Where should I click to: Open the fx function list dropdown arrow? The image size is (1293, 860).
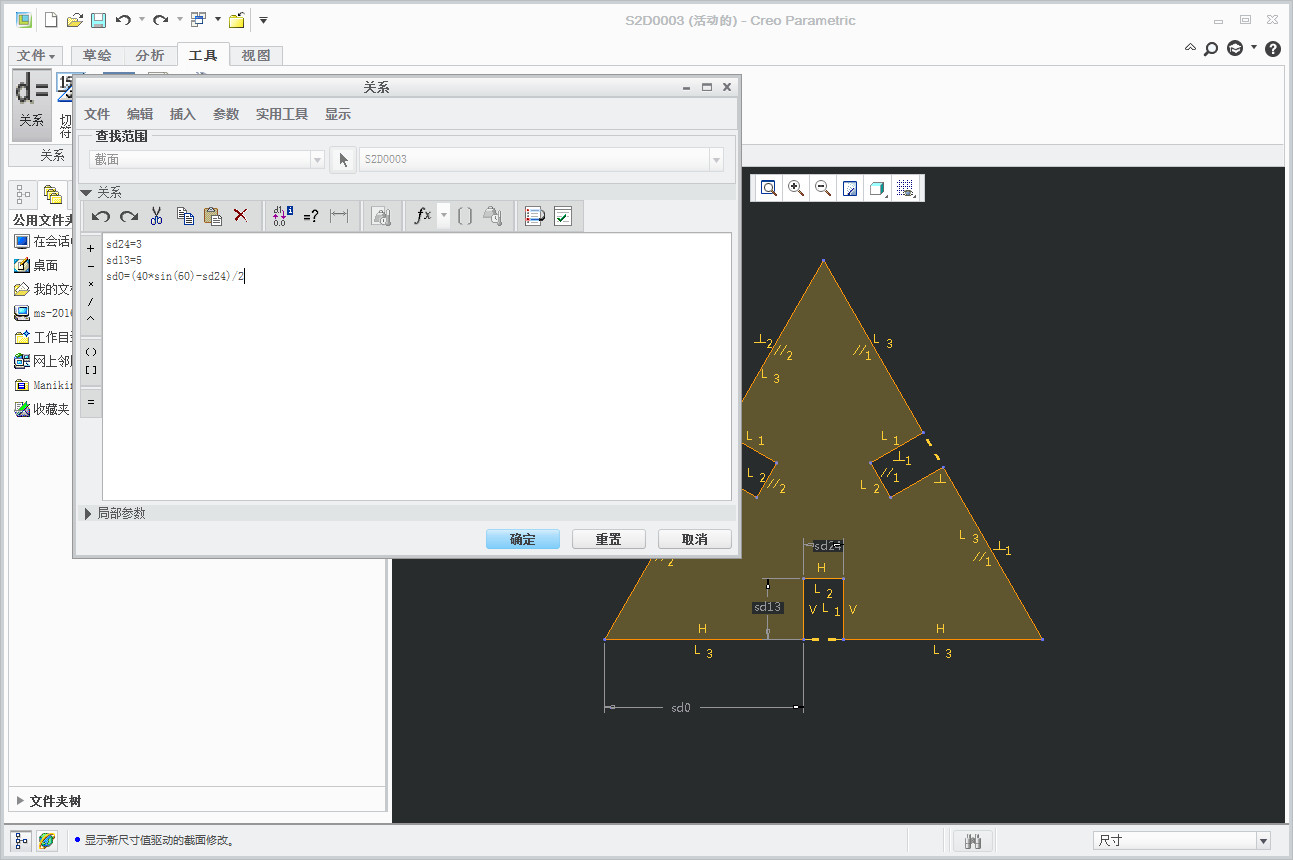[443, 215]
